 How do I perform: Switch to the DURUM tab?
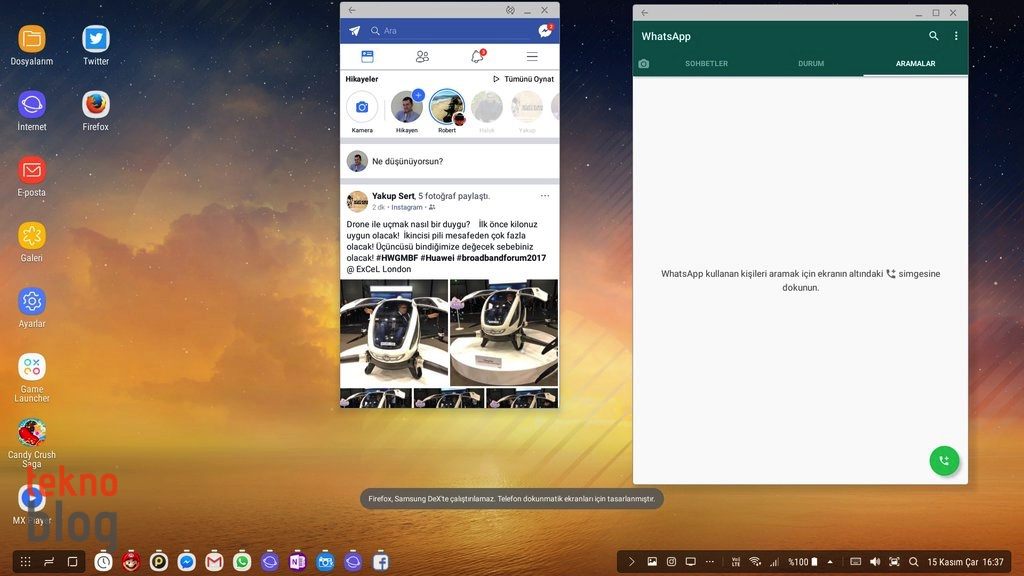[811, 63]
